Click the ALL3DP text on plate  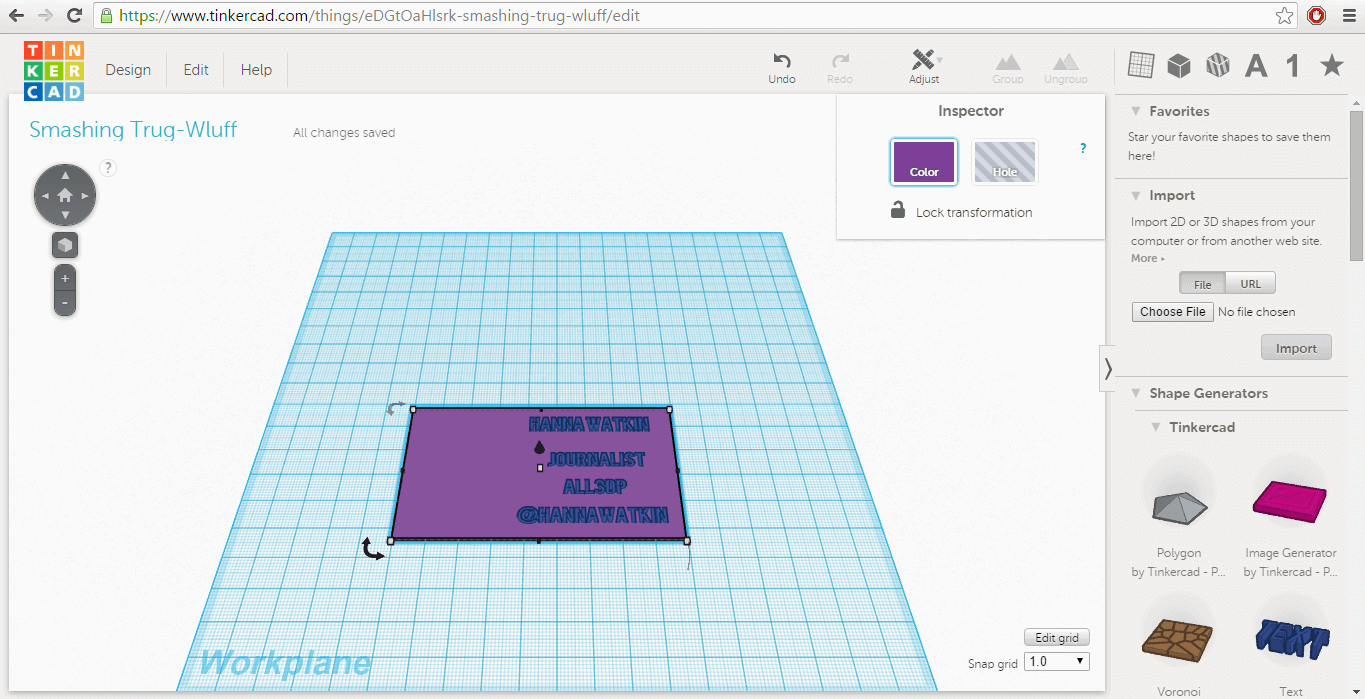(595, 487)
